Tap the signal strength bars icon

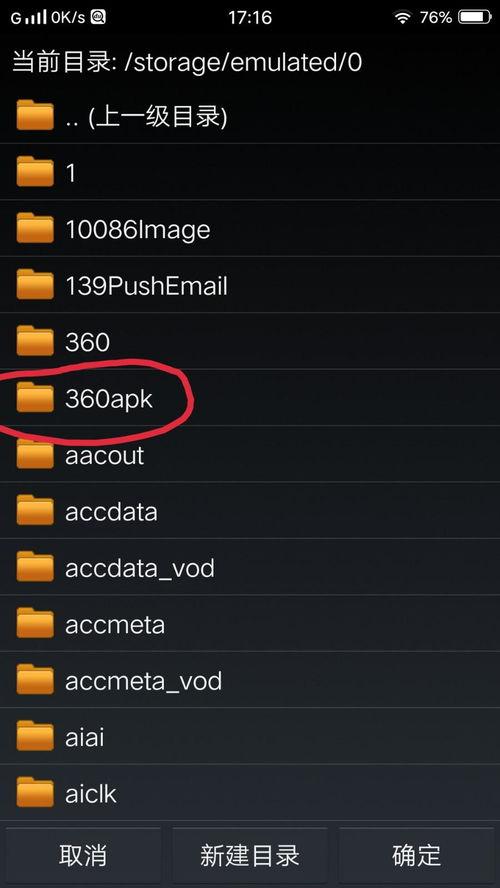pyautogui.click(x=36, y=18)
